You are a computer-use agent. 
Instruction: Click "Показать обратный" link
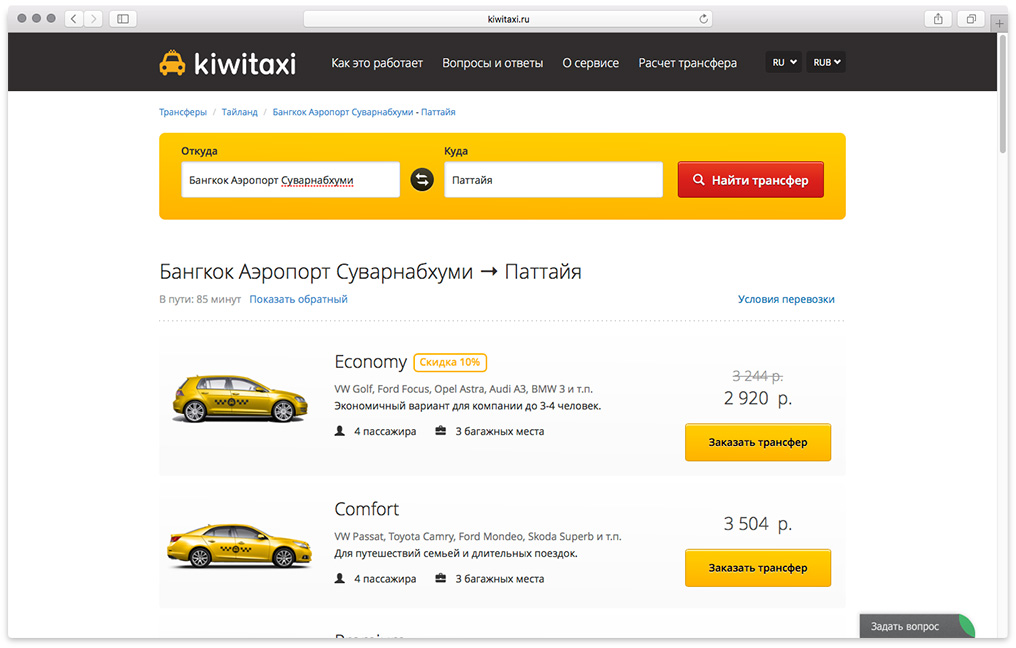point(298,299)
